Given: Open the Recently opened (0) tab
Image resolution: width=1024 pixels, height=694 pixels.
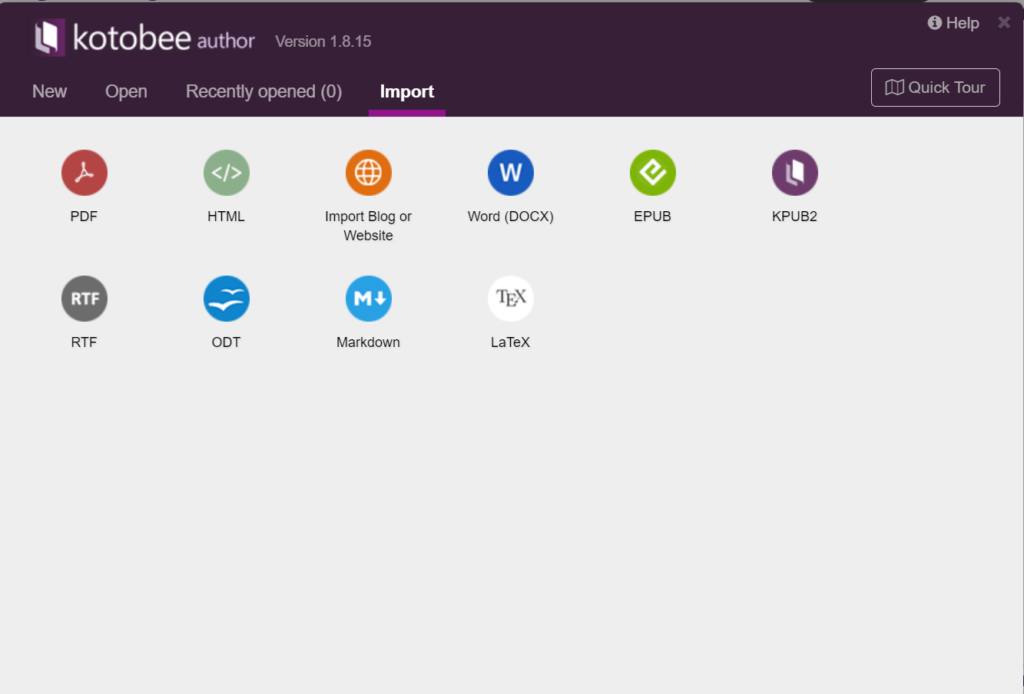Looking at the screenshot, I should [x=264, y=91].
